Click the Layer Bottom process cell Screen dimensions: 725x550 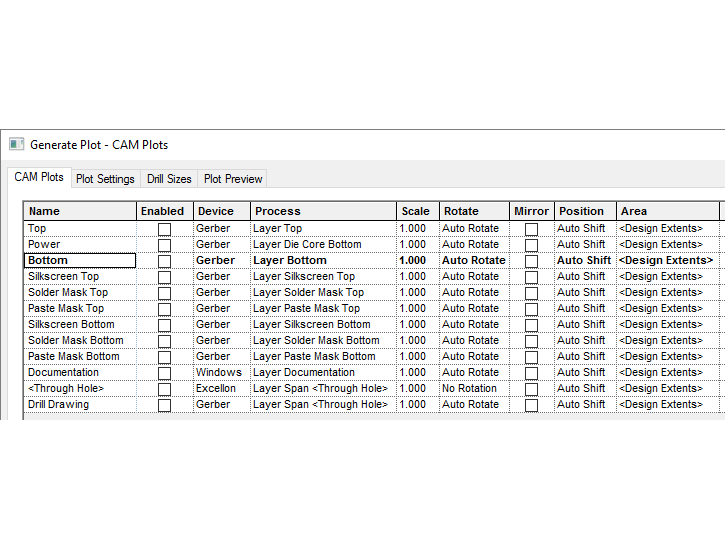coord(323,260)
